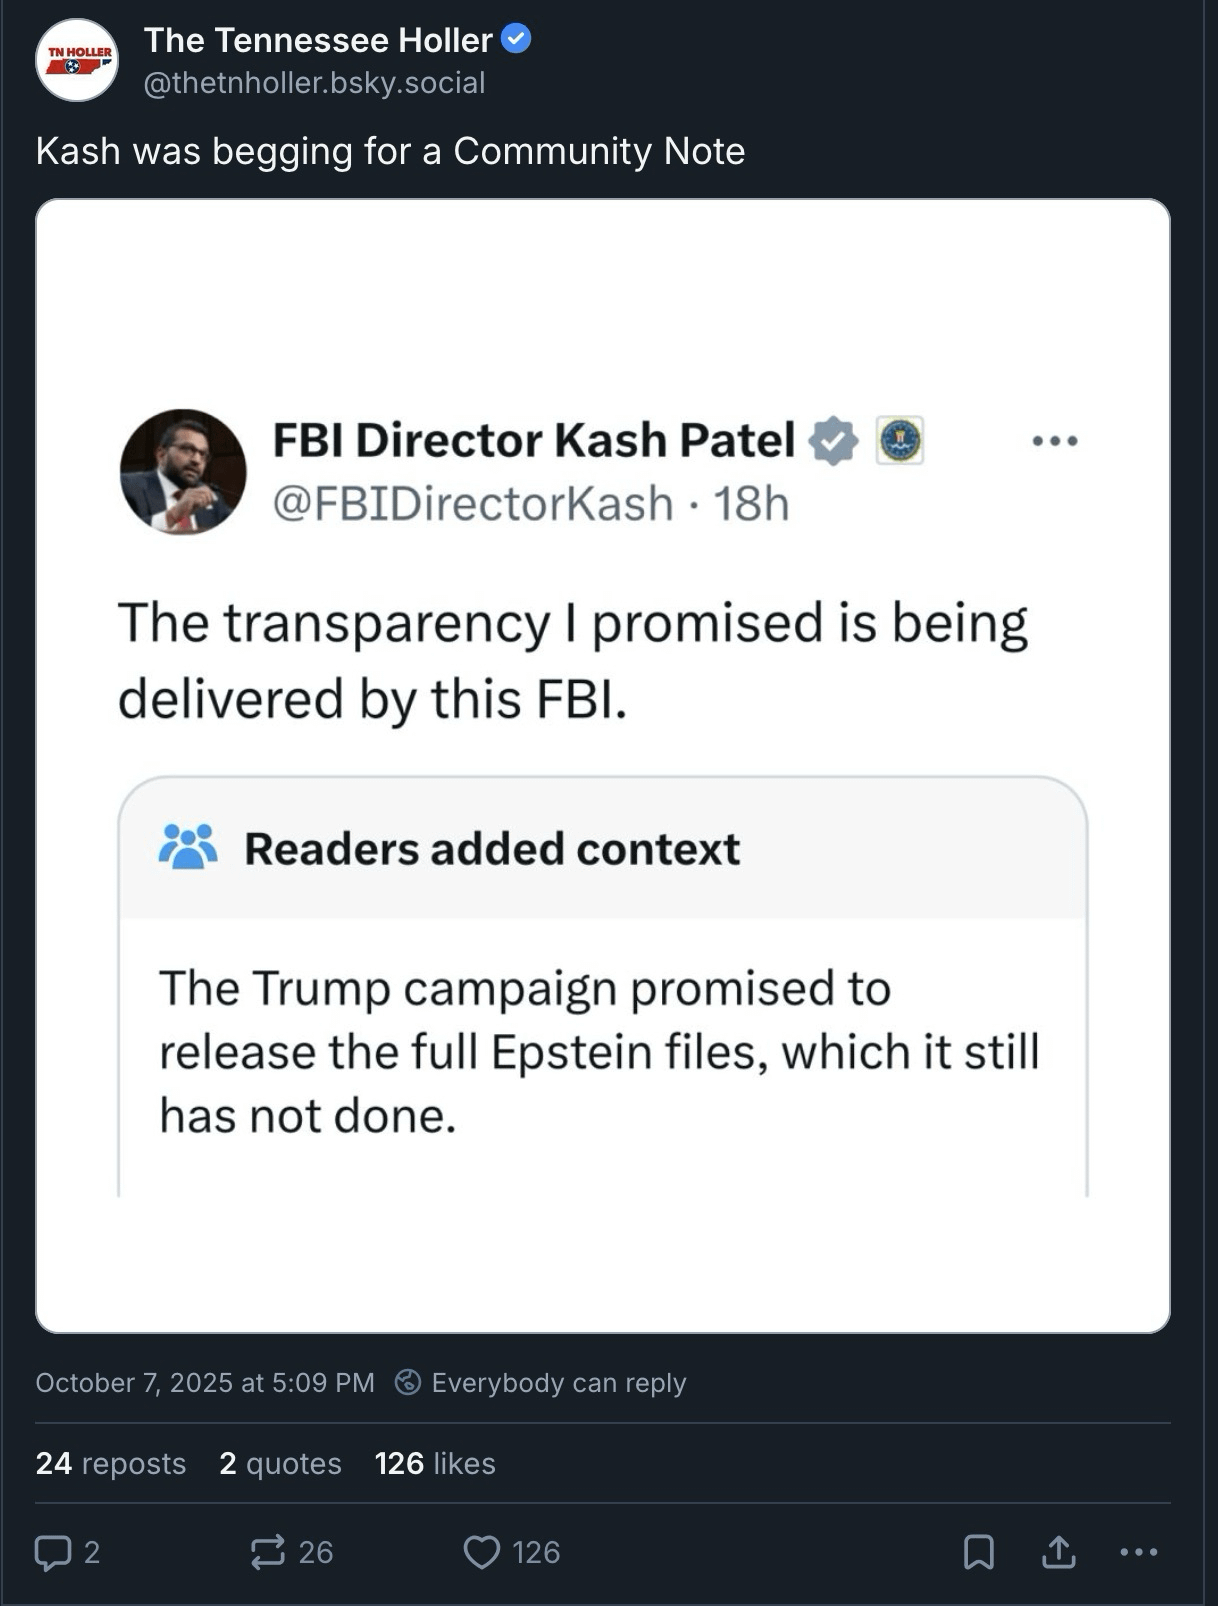Image resolution: width=1218 pixels, height=1606 pixels.
Task: View the 2 quotes list
Action: click(280, 1463)
